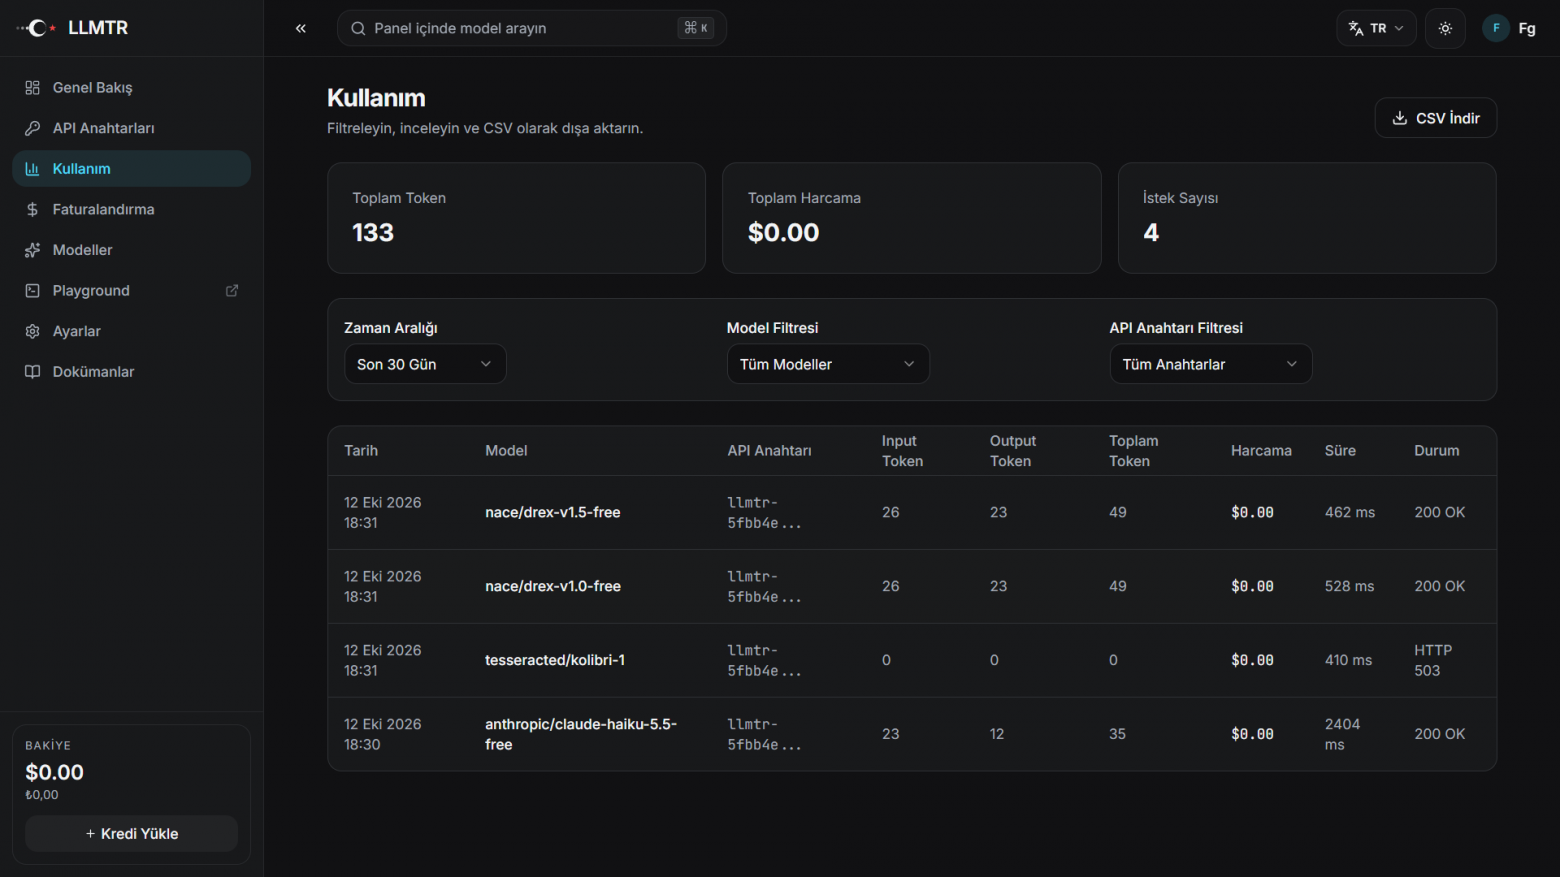Click the API Anahtarları key icon
This screenshot has height=877, width=1560.
(33, 128)
